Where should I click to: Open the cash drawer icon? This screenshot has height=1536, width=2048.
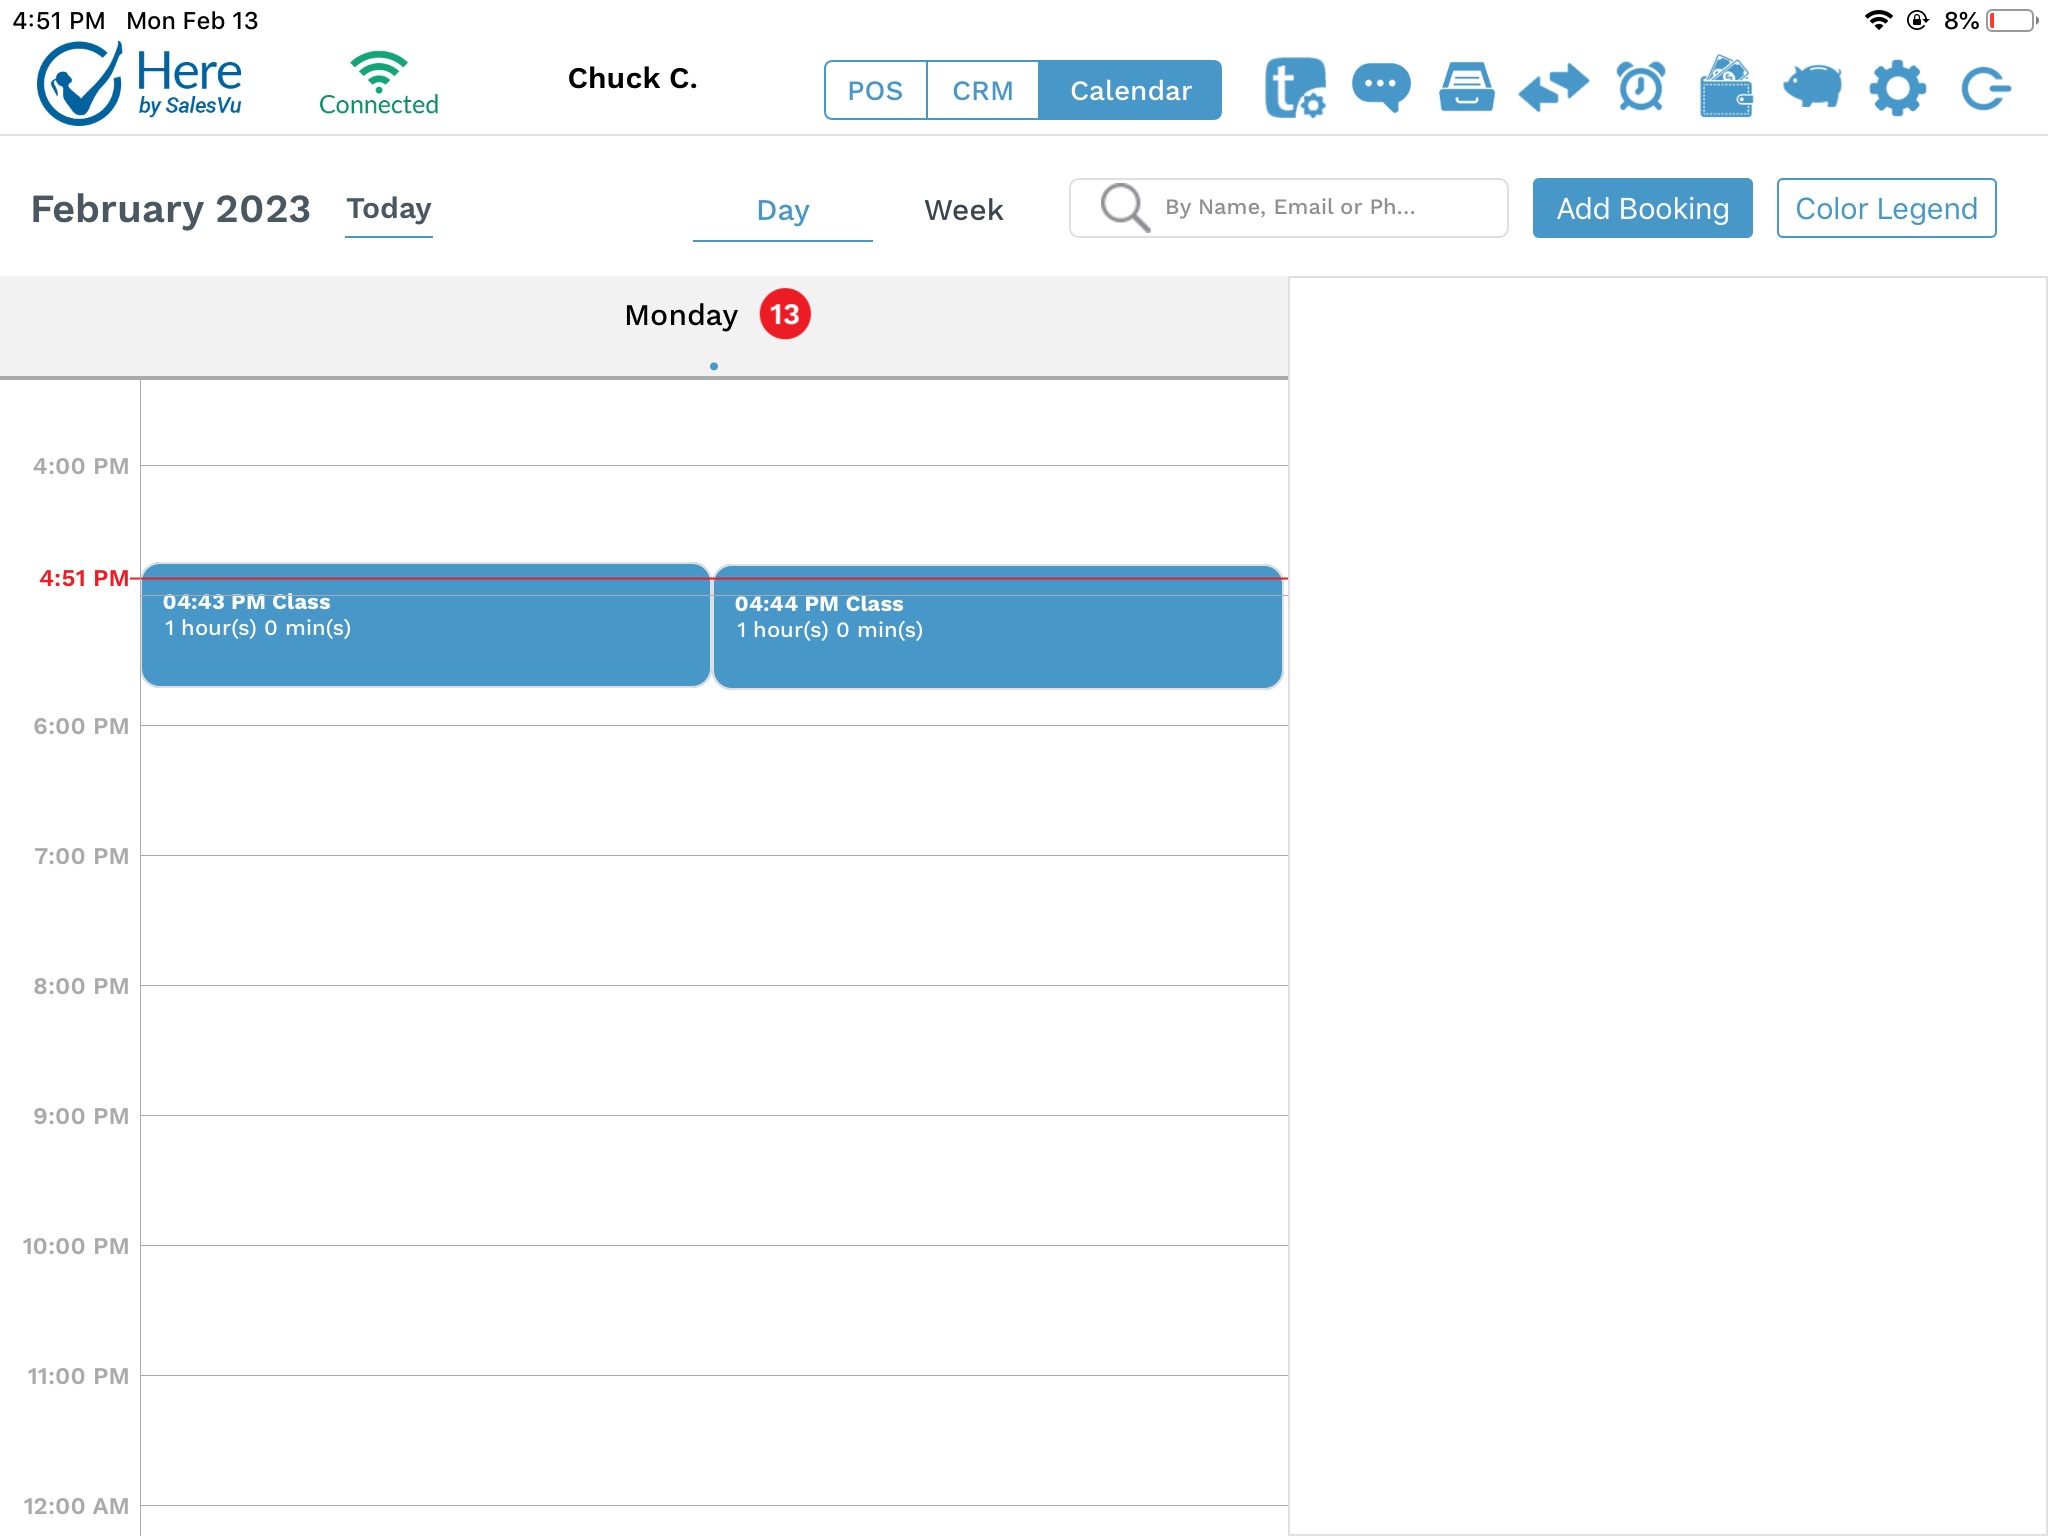[x=1467, y=88]
